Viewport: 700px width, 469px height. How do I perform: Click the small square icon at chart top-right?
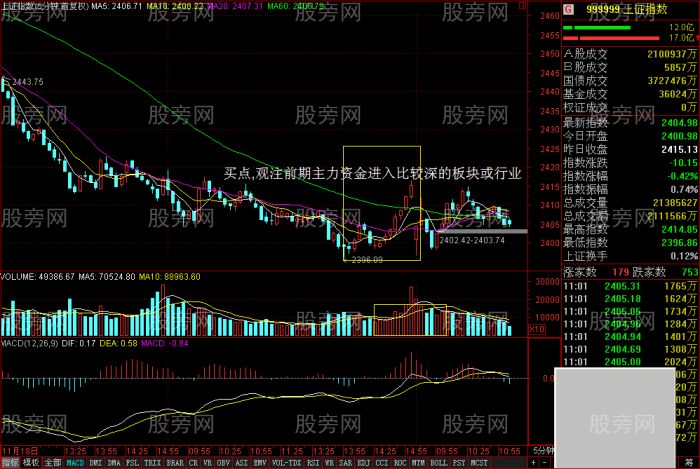click(x=522, y=6)
